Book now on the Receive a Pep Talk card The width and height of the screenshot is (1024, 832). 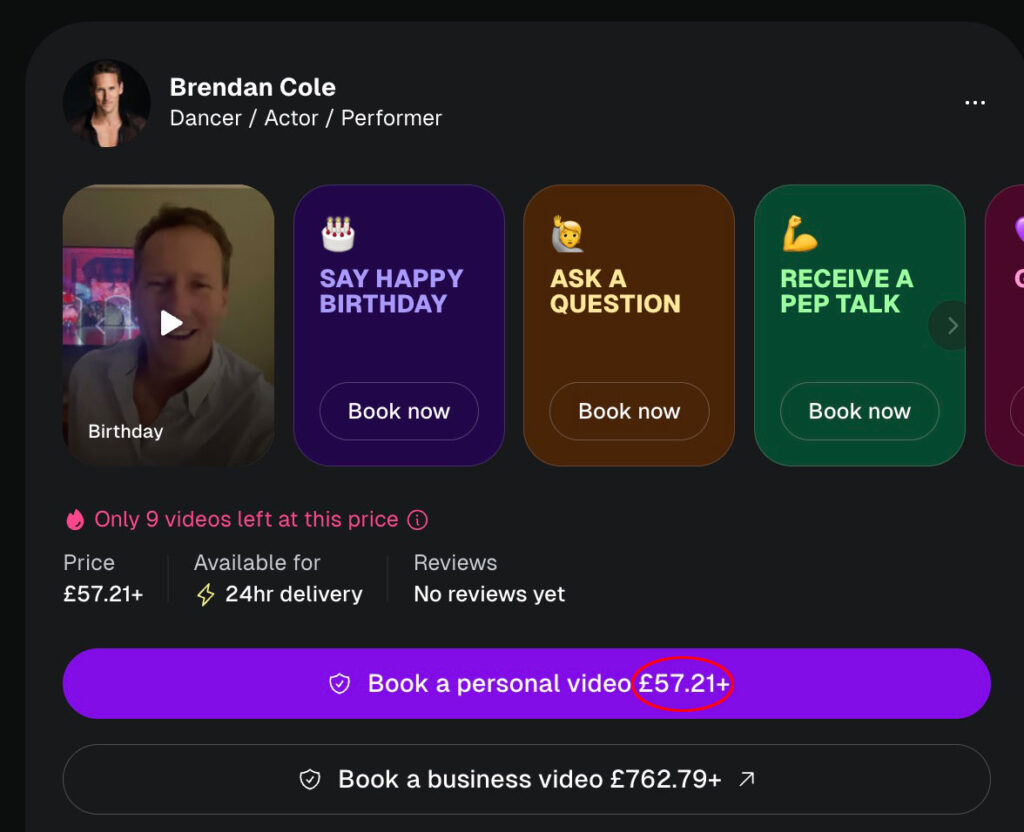859,411
